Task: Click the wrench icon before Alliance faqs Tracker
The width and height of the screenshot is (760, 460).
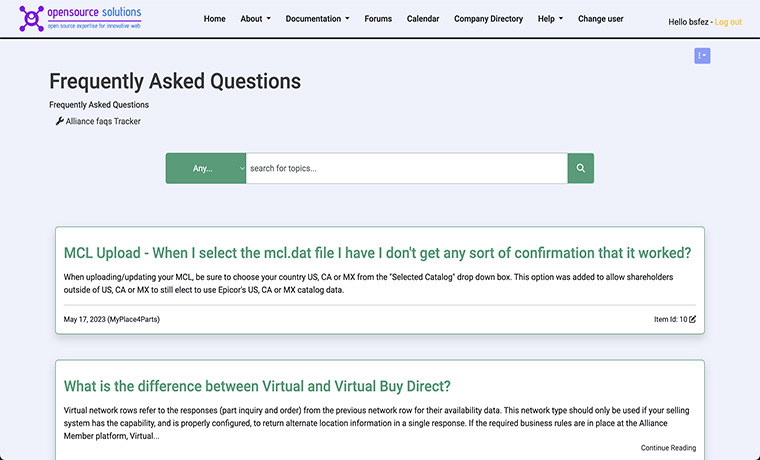Action: point(60,121)
